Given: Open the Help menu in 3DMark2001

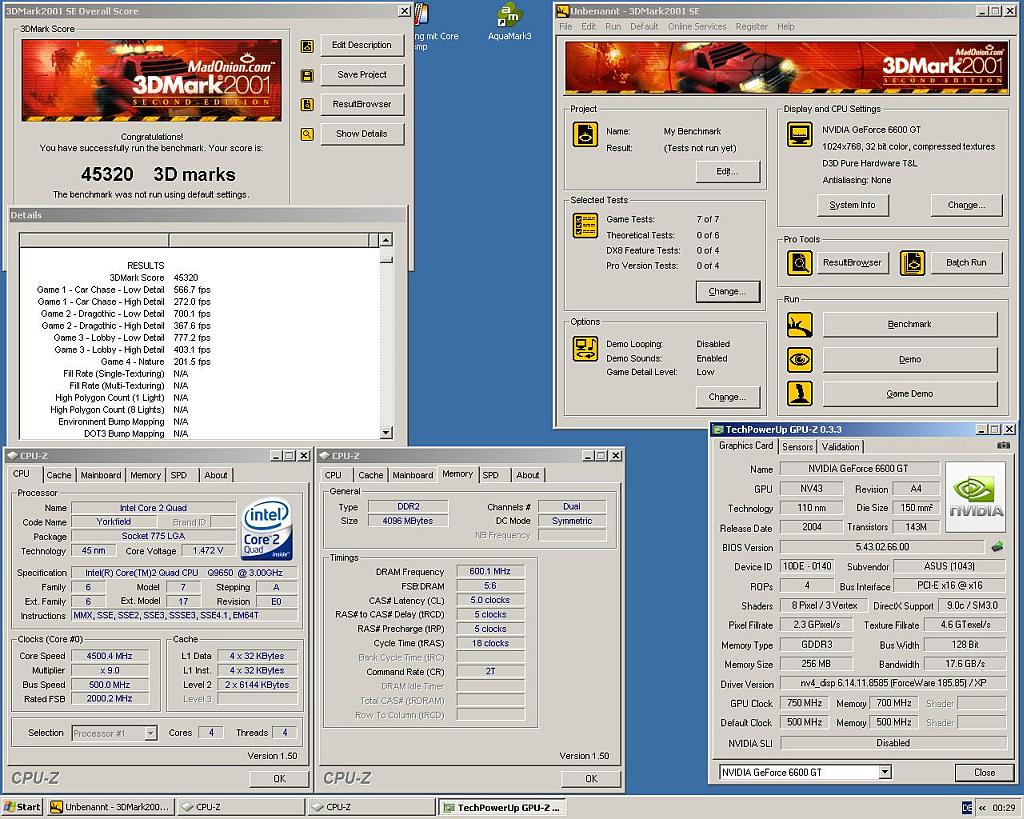Looking at the screenshot, I should tap(786, 27).
